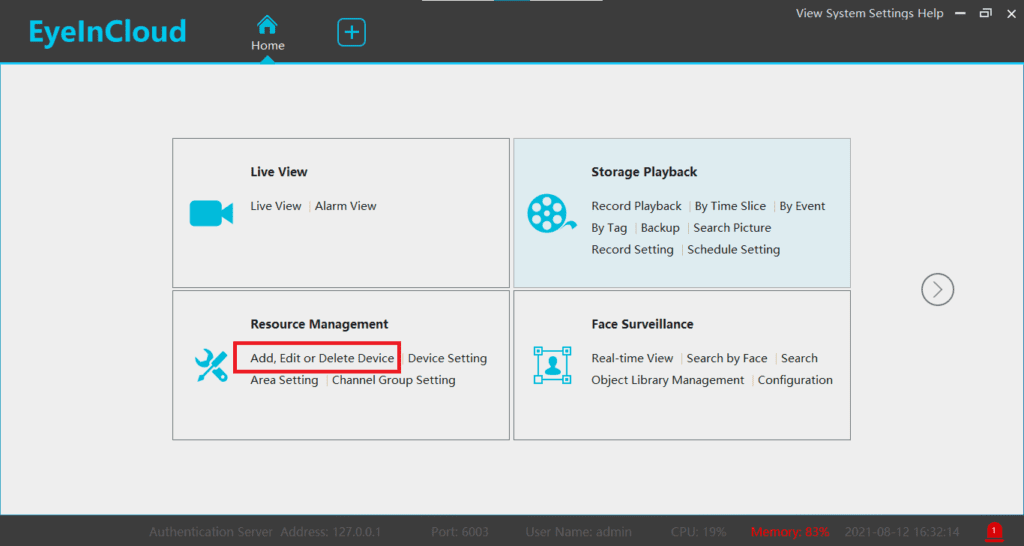Click the Face Surveillance heading
The image size is (1024, 546).
pos(642,324)
